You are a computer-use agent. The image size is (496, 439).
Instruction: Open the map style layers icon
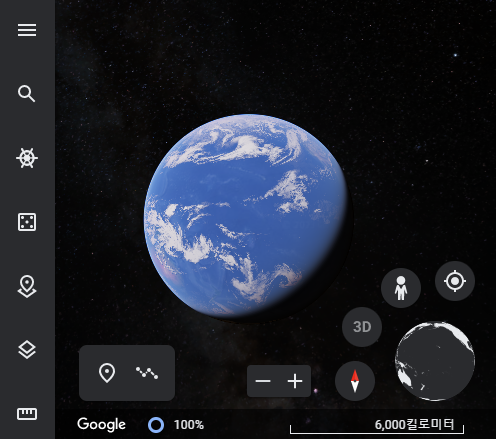27,350
